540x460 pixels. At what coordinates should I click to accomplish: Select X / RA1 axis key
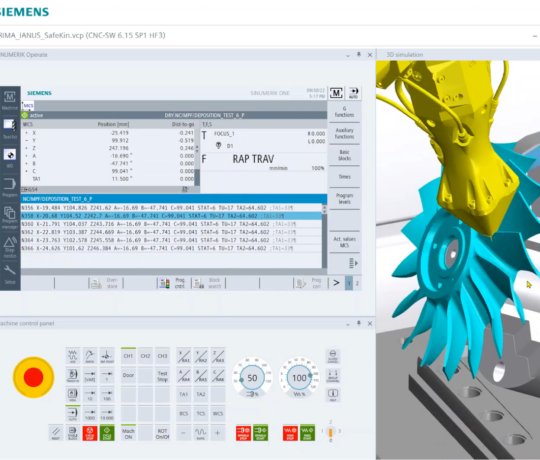tap(184, 356)
